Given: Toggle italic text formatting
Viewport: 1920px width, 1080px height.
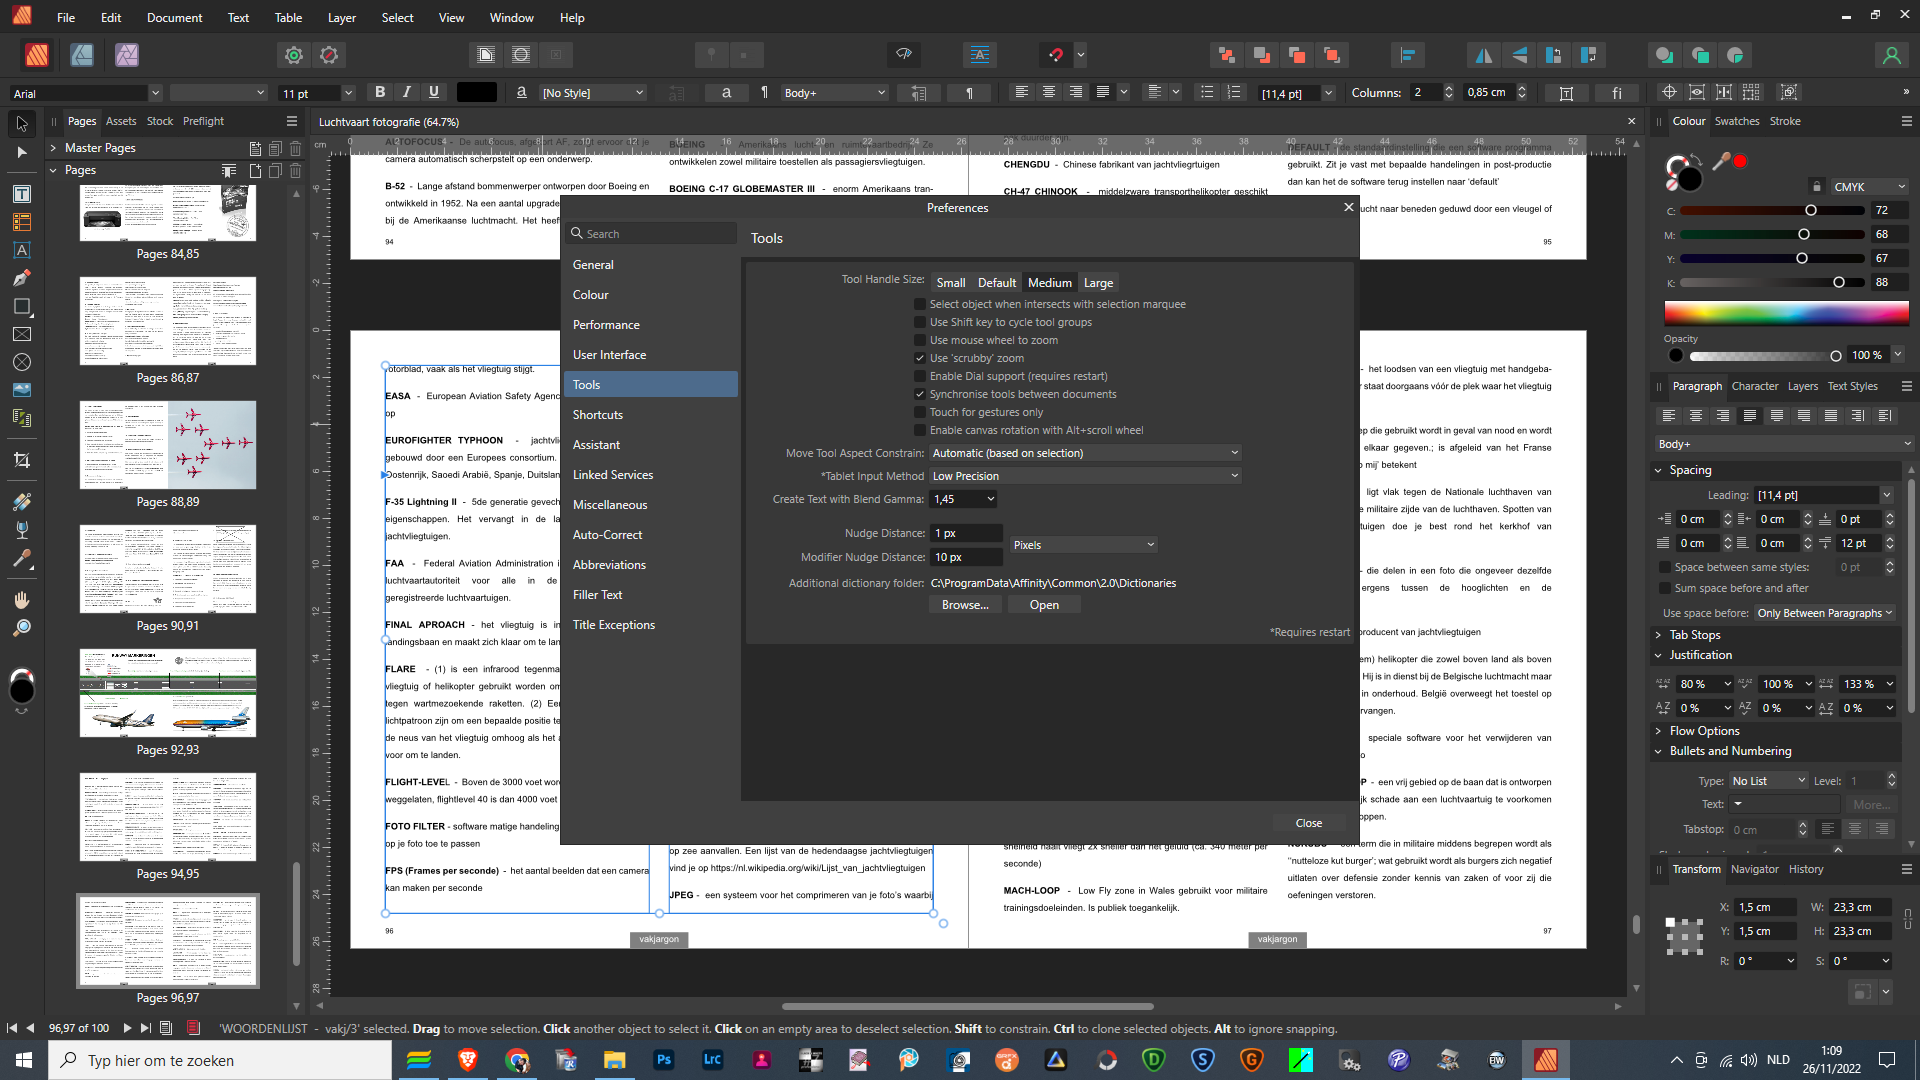Looking at the screenshot, I should (x=407, y=92).
